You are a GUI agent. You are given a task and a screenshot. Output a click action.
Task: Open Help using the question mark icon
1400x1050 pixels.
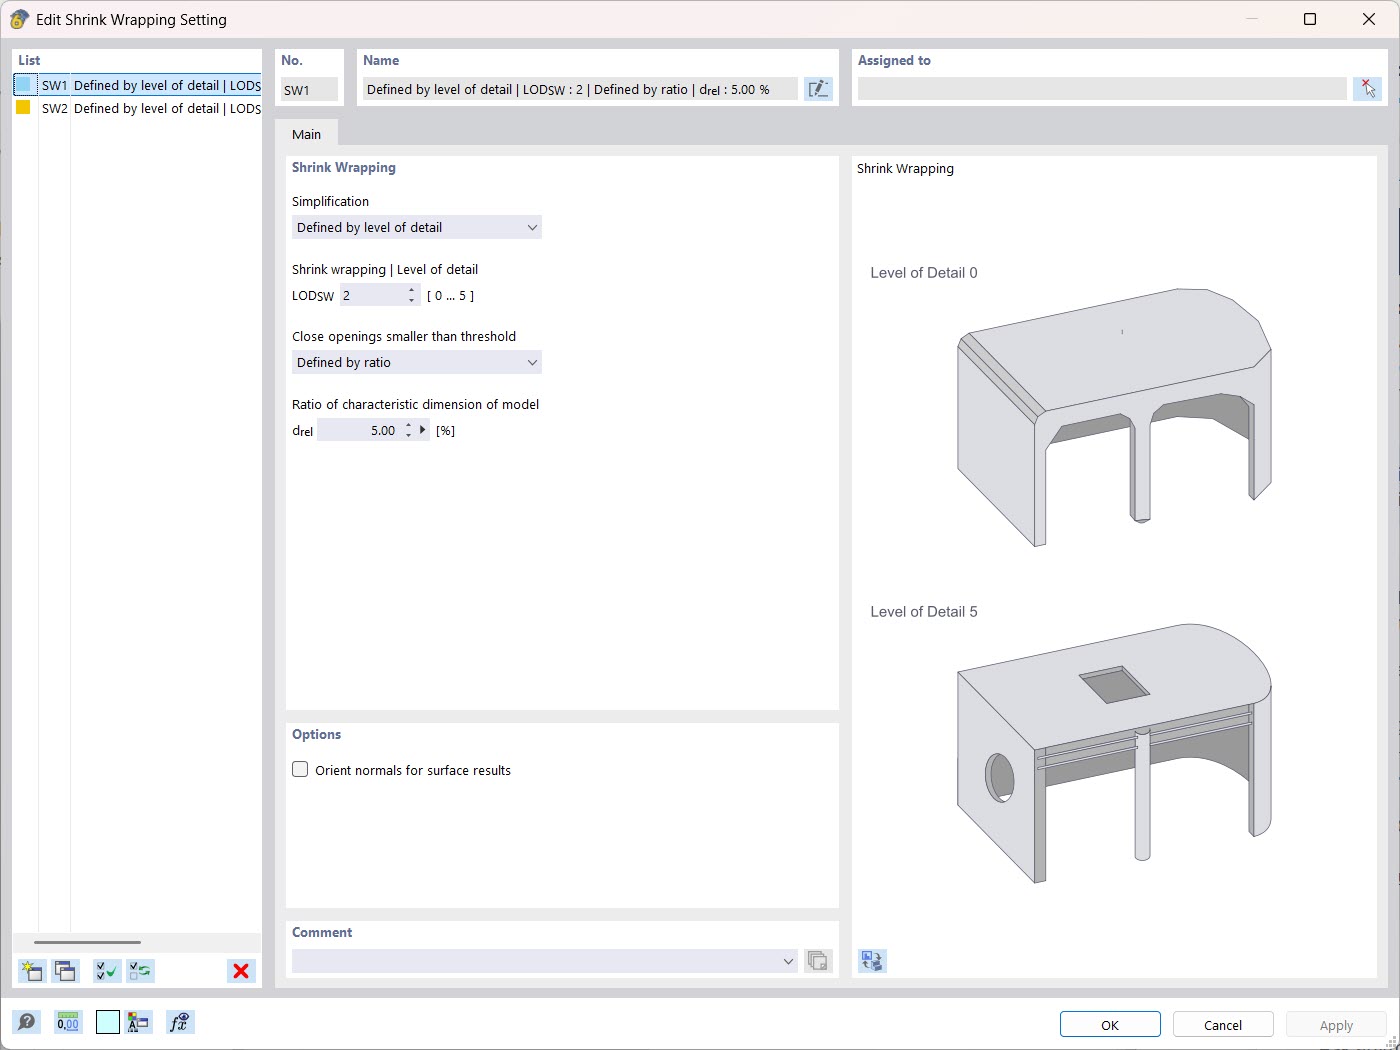point(27,1022)
